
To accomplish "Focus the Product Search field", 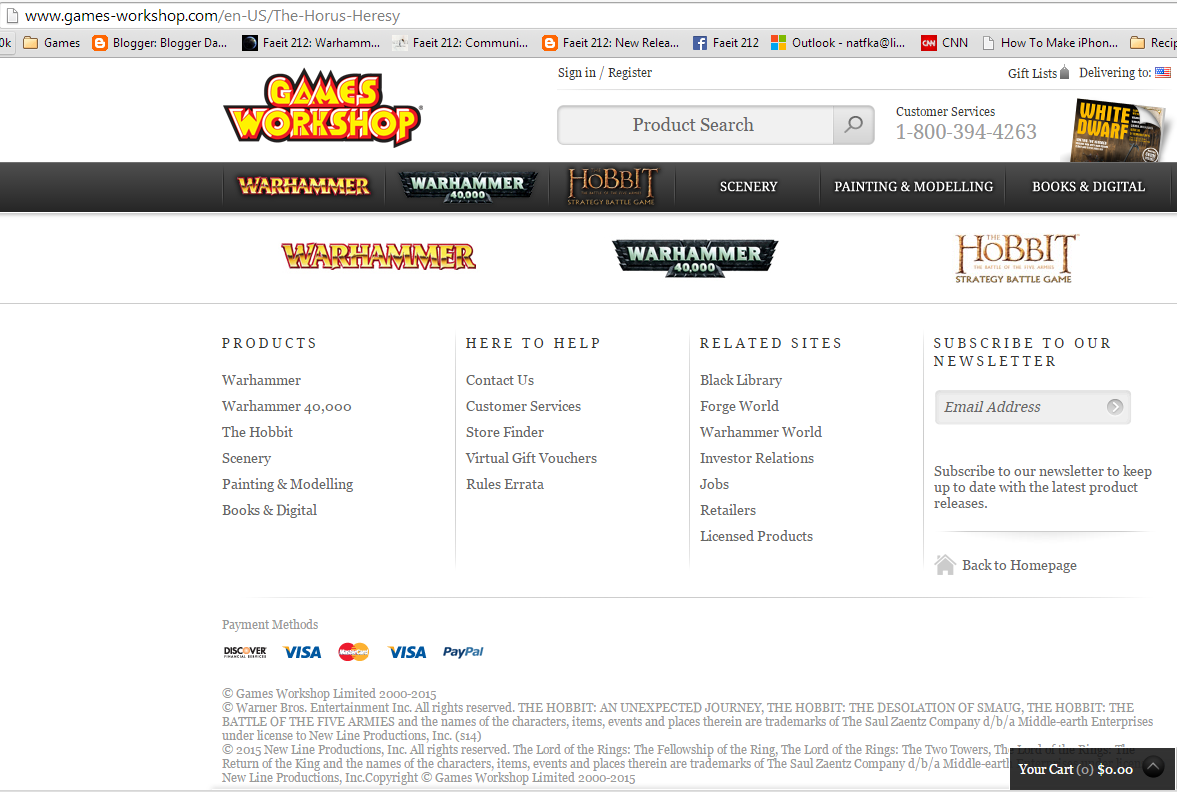I will (695, 125).
